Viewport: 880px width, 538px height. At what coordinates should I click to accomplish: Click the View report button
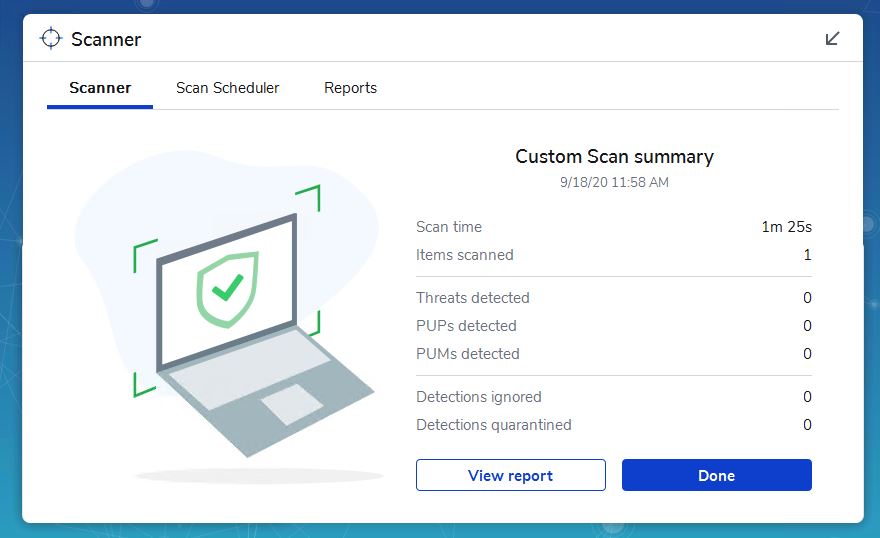(x=511, y=475)
